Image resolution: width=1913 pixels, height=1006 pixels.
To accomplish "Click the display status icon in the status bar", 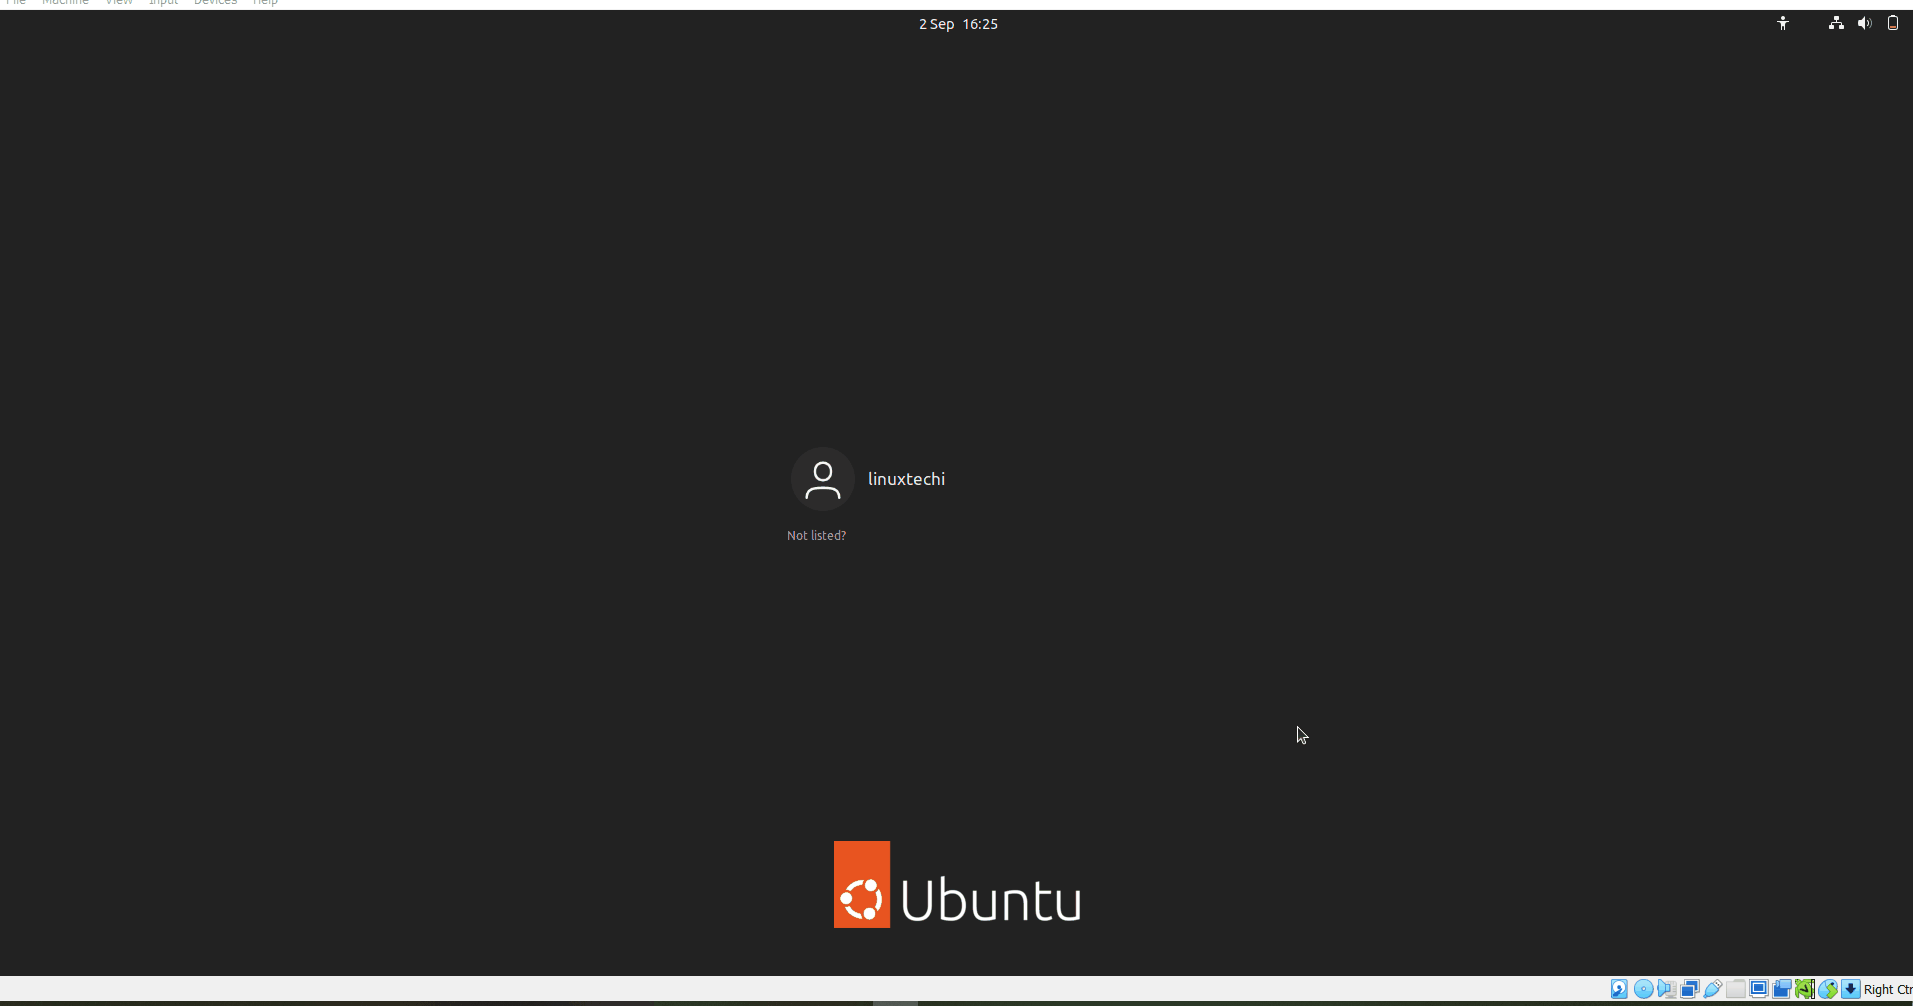I will 1758,988.
